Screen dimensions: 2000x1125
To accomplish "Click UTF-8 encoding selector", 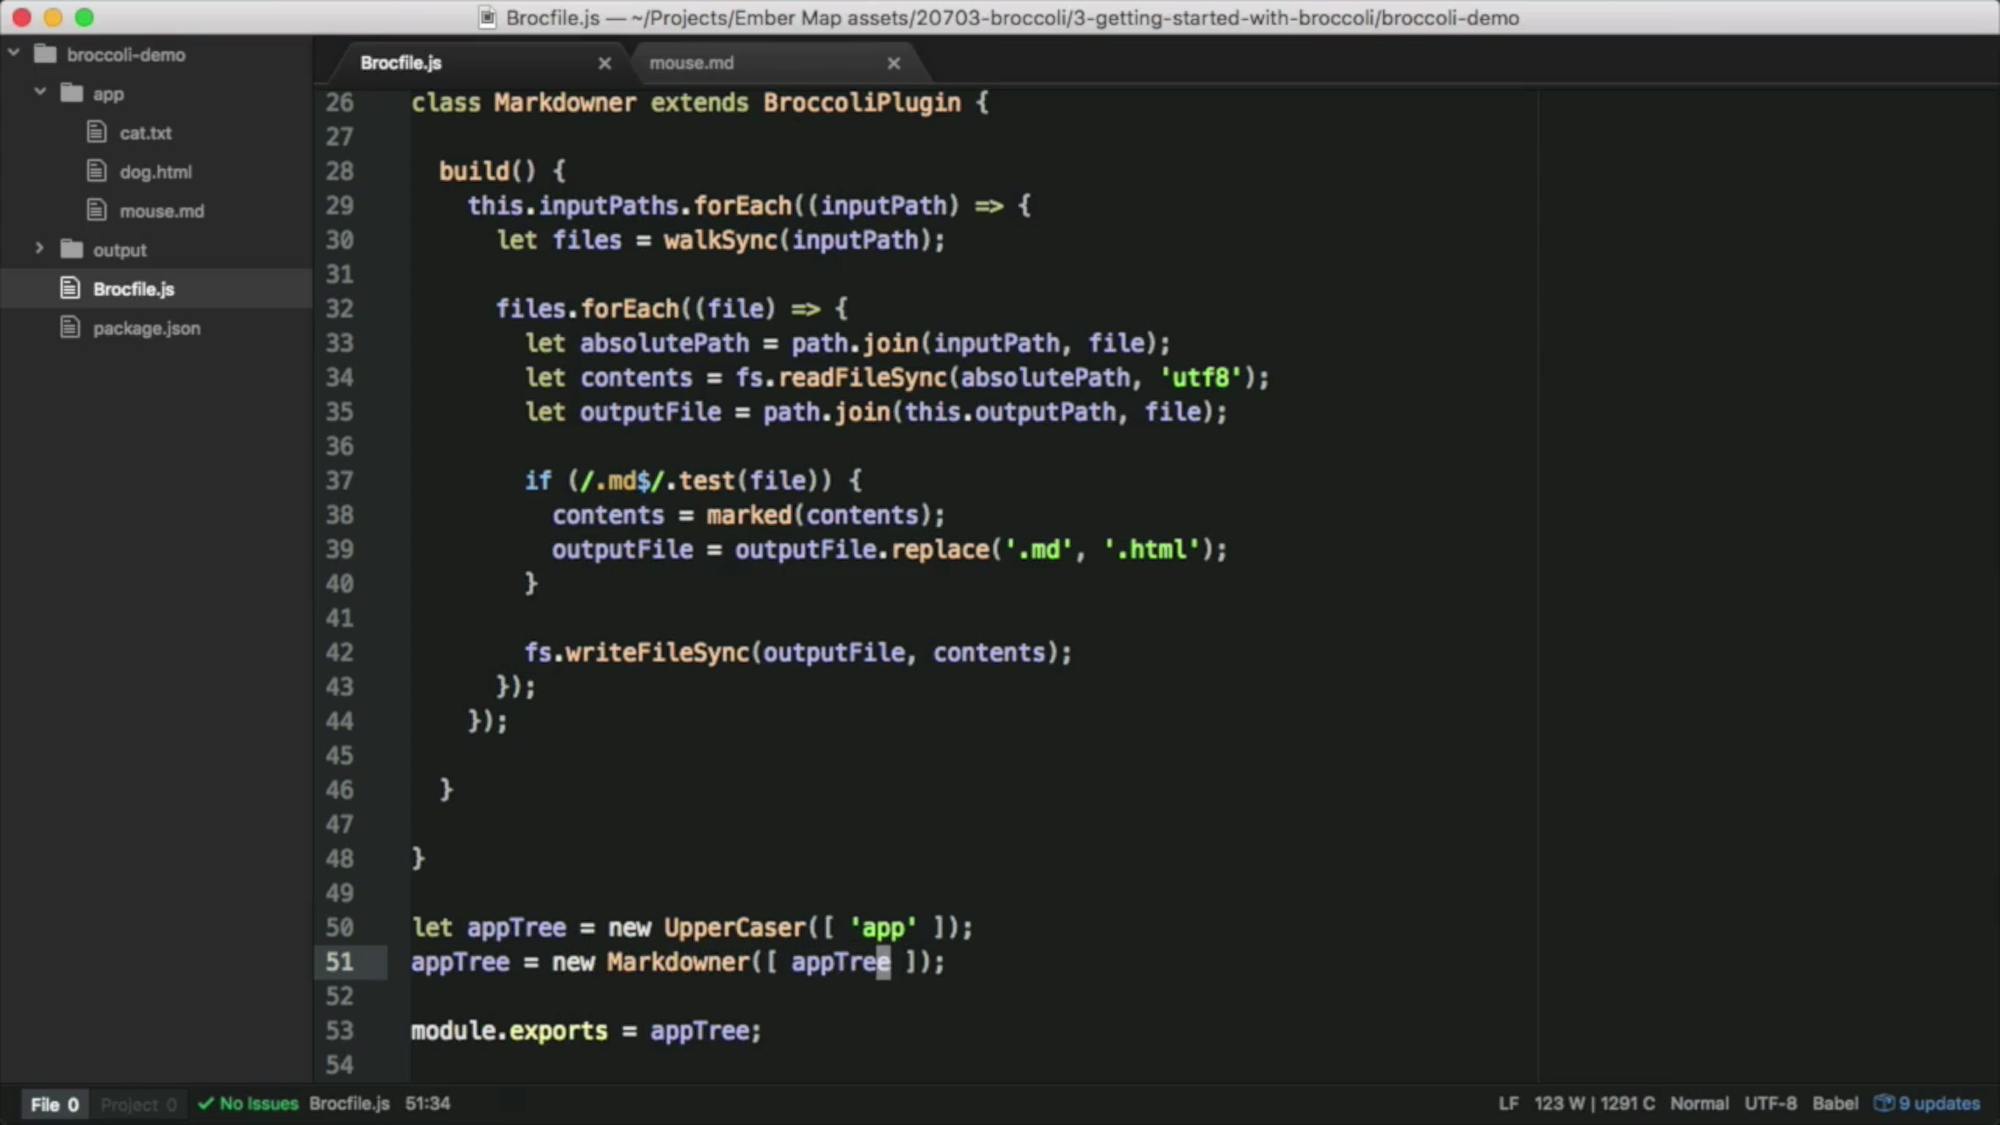I will click(x=1770, y=1103).
